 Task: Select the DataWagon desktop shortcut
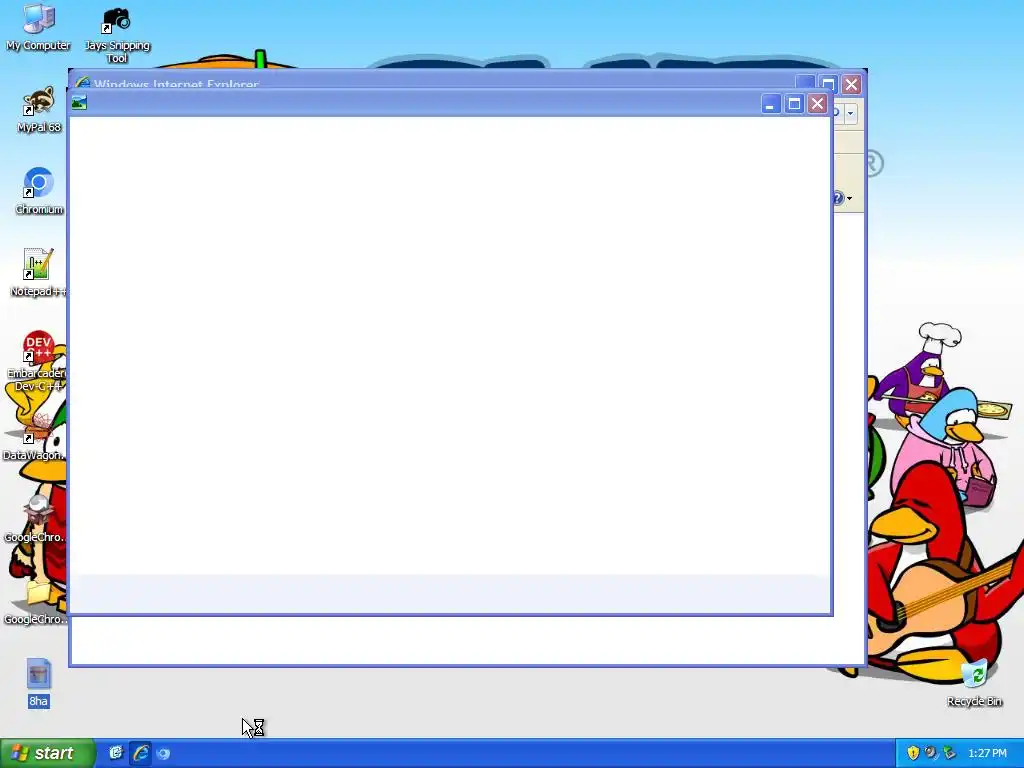coord(34,438)
